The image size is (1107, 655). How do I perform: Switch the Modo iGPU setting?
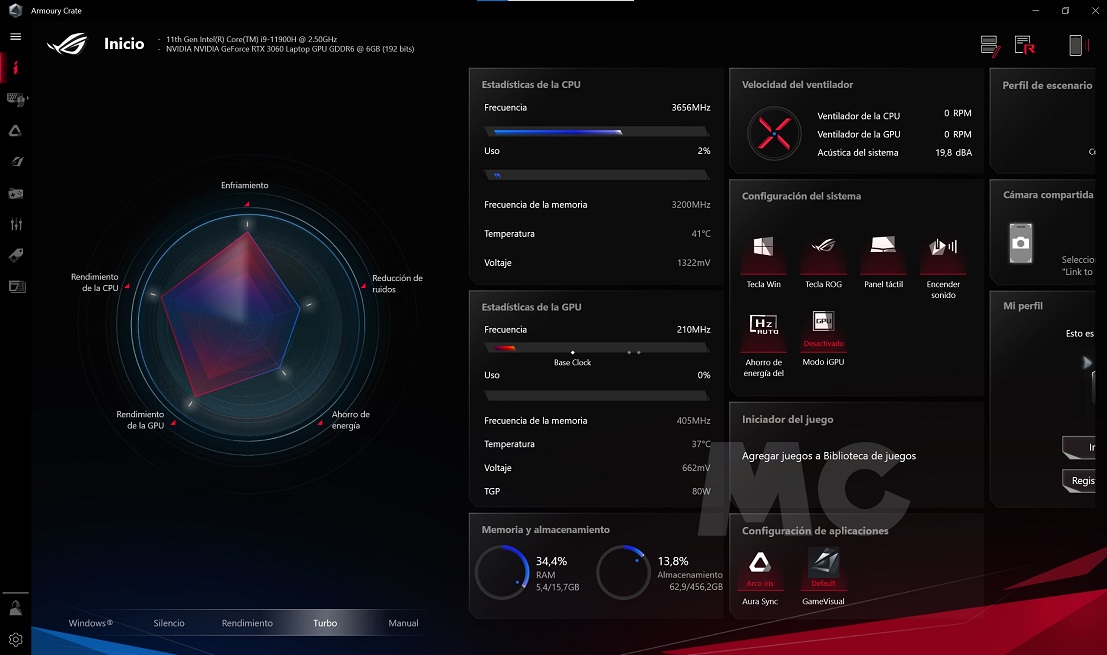[823, 331]
